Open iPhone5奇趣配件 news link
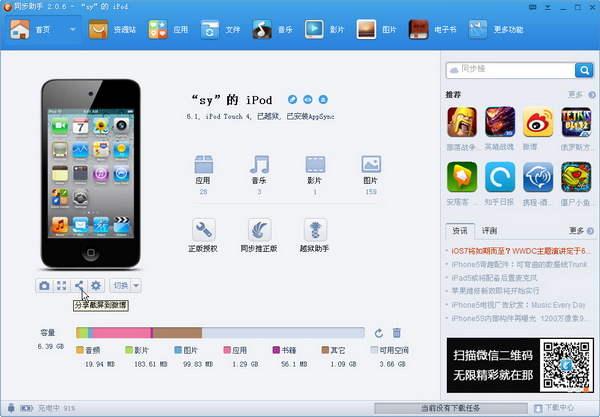 [x=519, y=264]
